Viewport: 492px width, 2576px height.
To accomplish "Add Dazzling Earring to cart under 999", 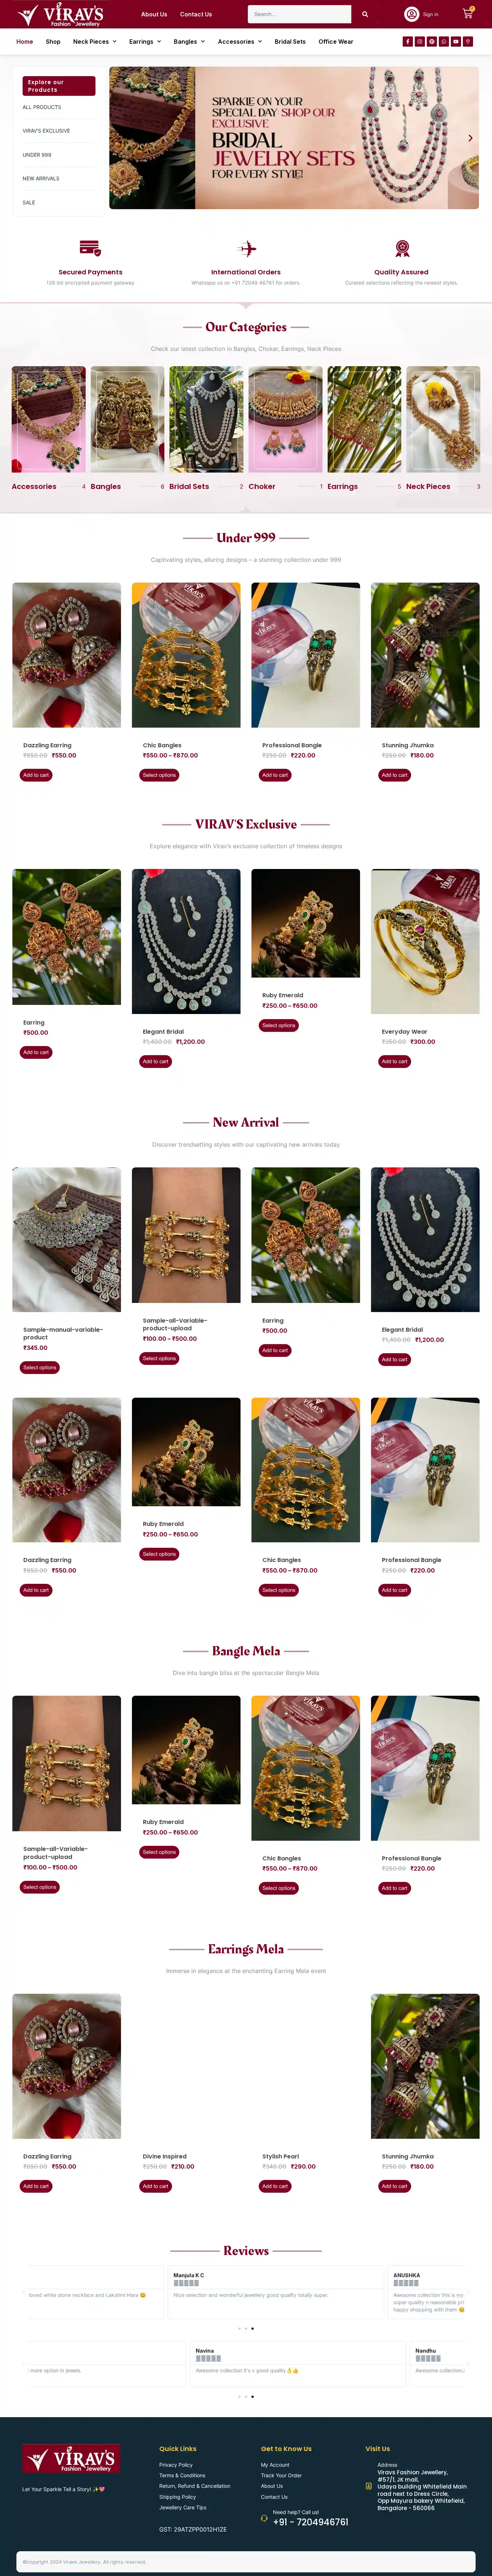I will click(36, 775).
